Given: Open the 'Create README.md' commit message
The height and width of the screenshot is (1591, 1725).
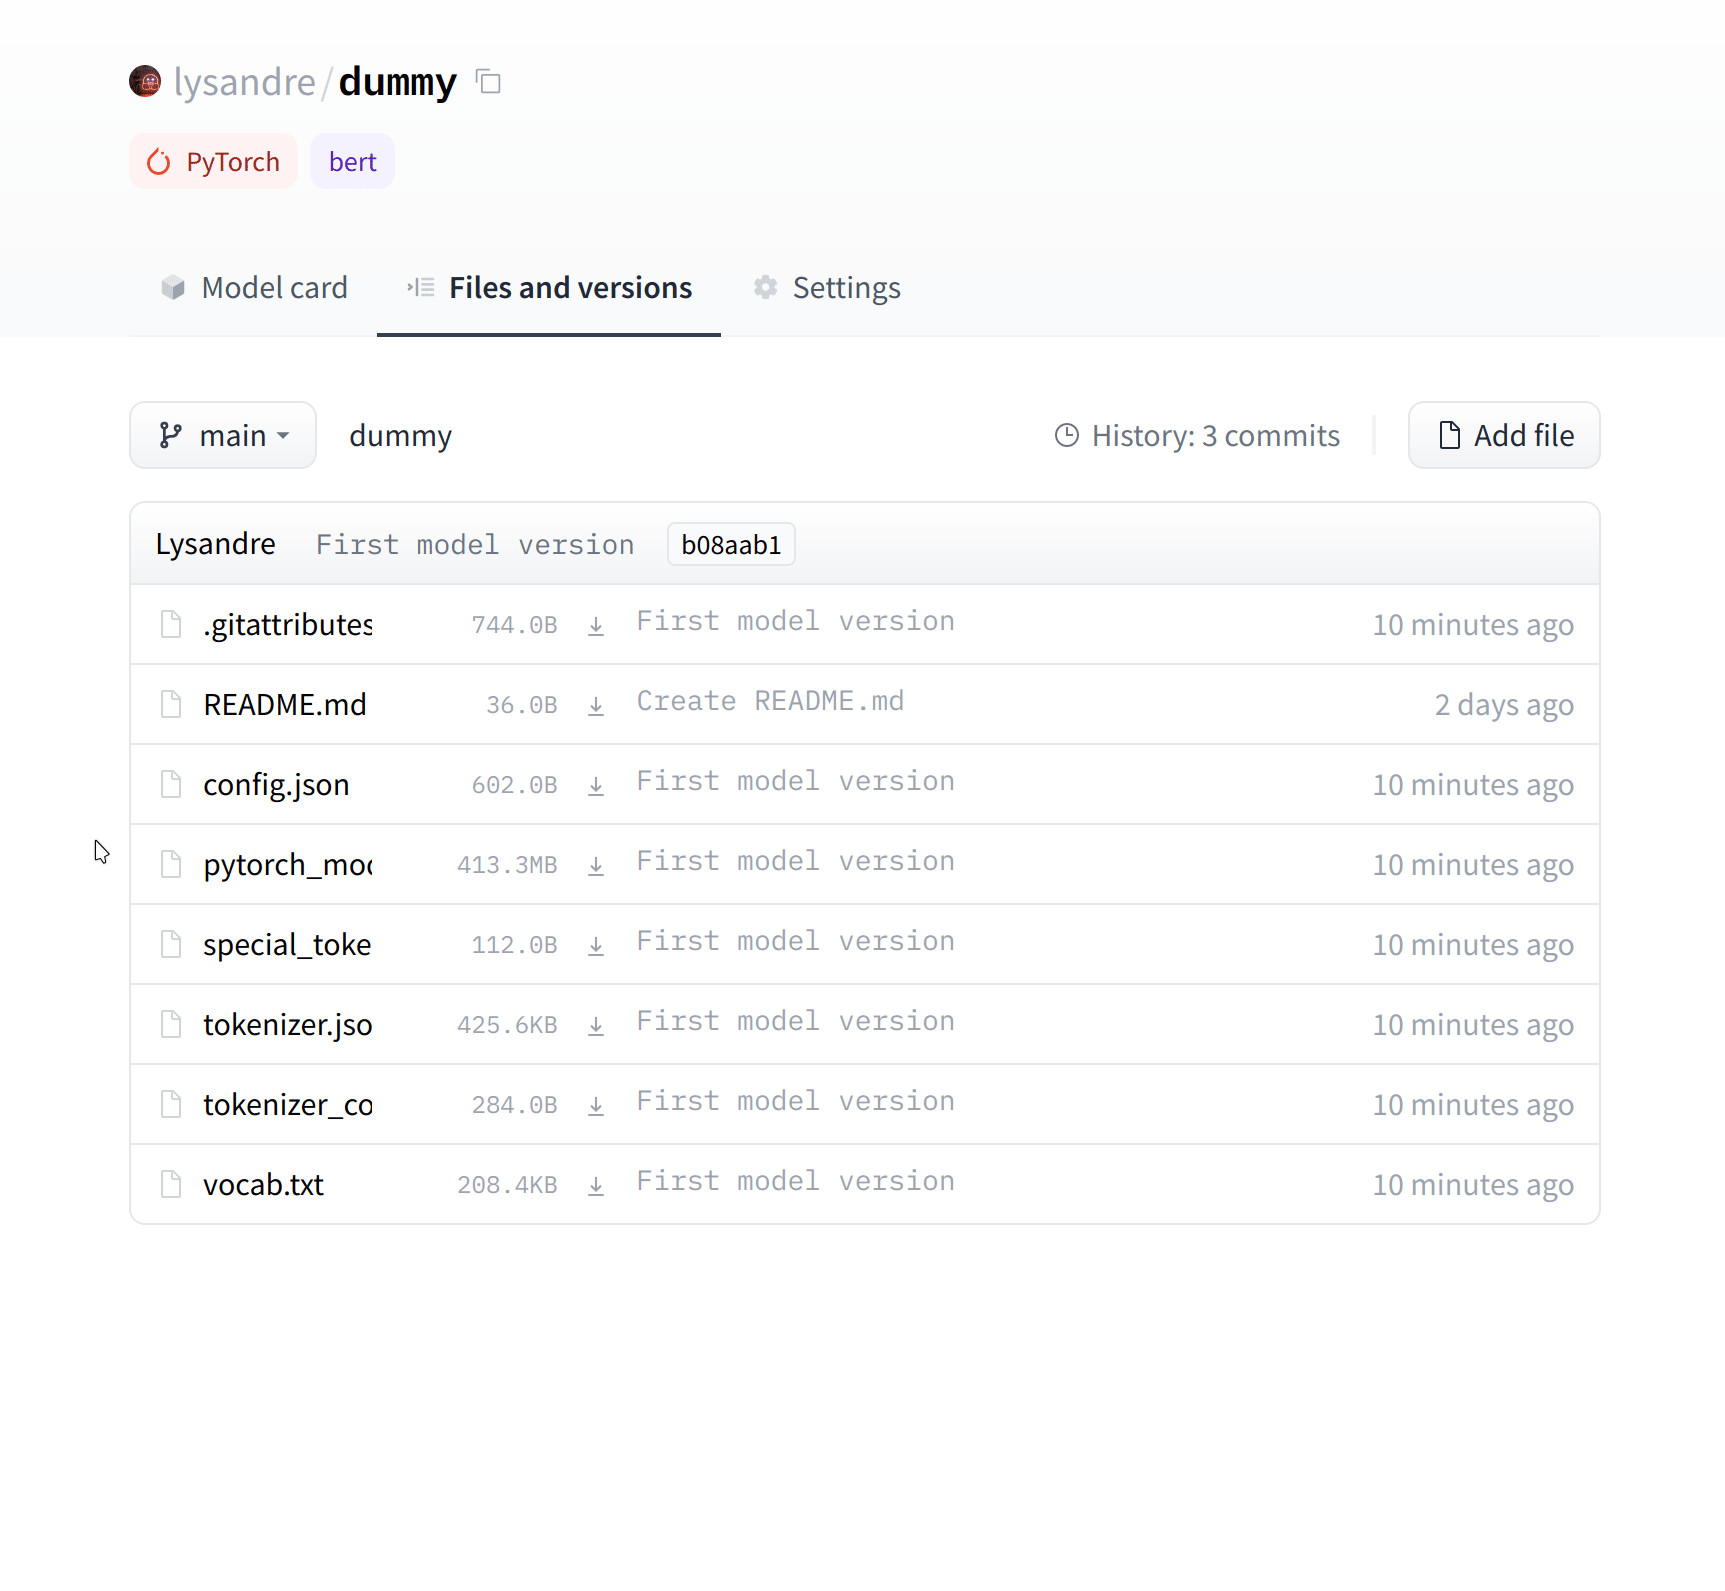Looking at the screenshot, I should click(770, 701).
